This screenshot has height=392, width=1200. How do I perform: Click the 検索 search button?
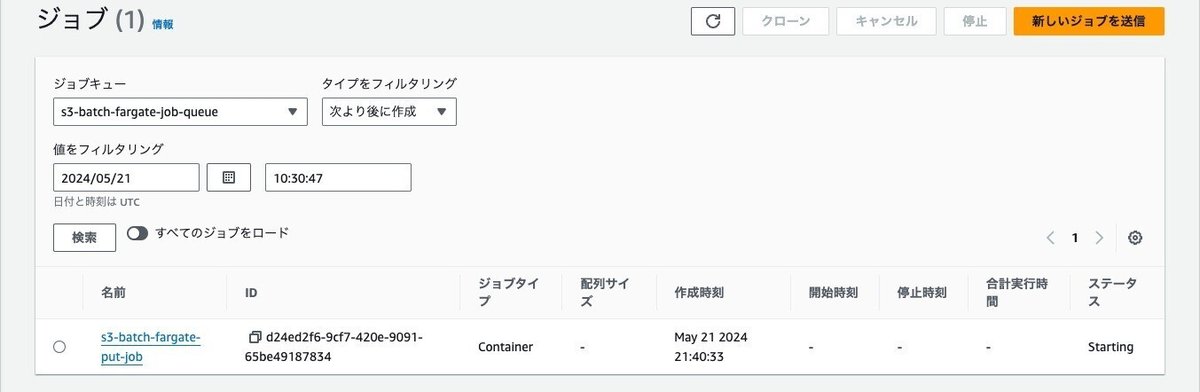click(85, 238)
